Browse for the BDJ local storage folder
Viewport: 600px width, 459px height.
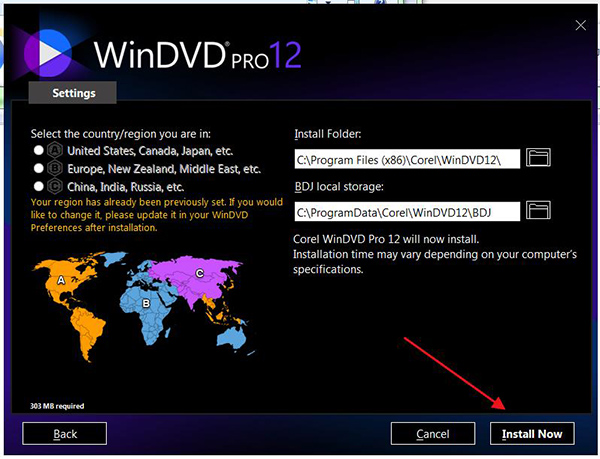[538, 210]
